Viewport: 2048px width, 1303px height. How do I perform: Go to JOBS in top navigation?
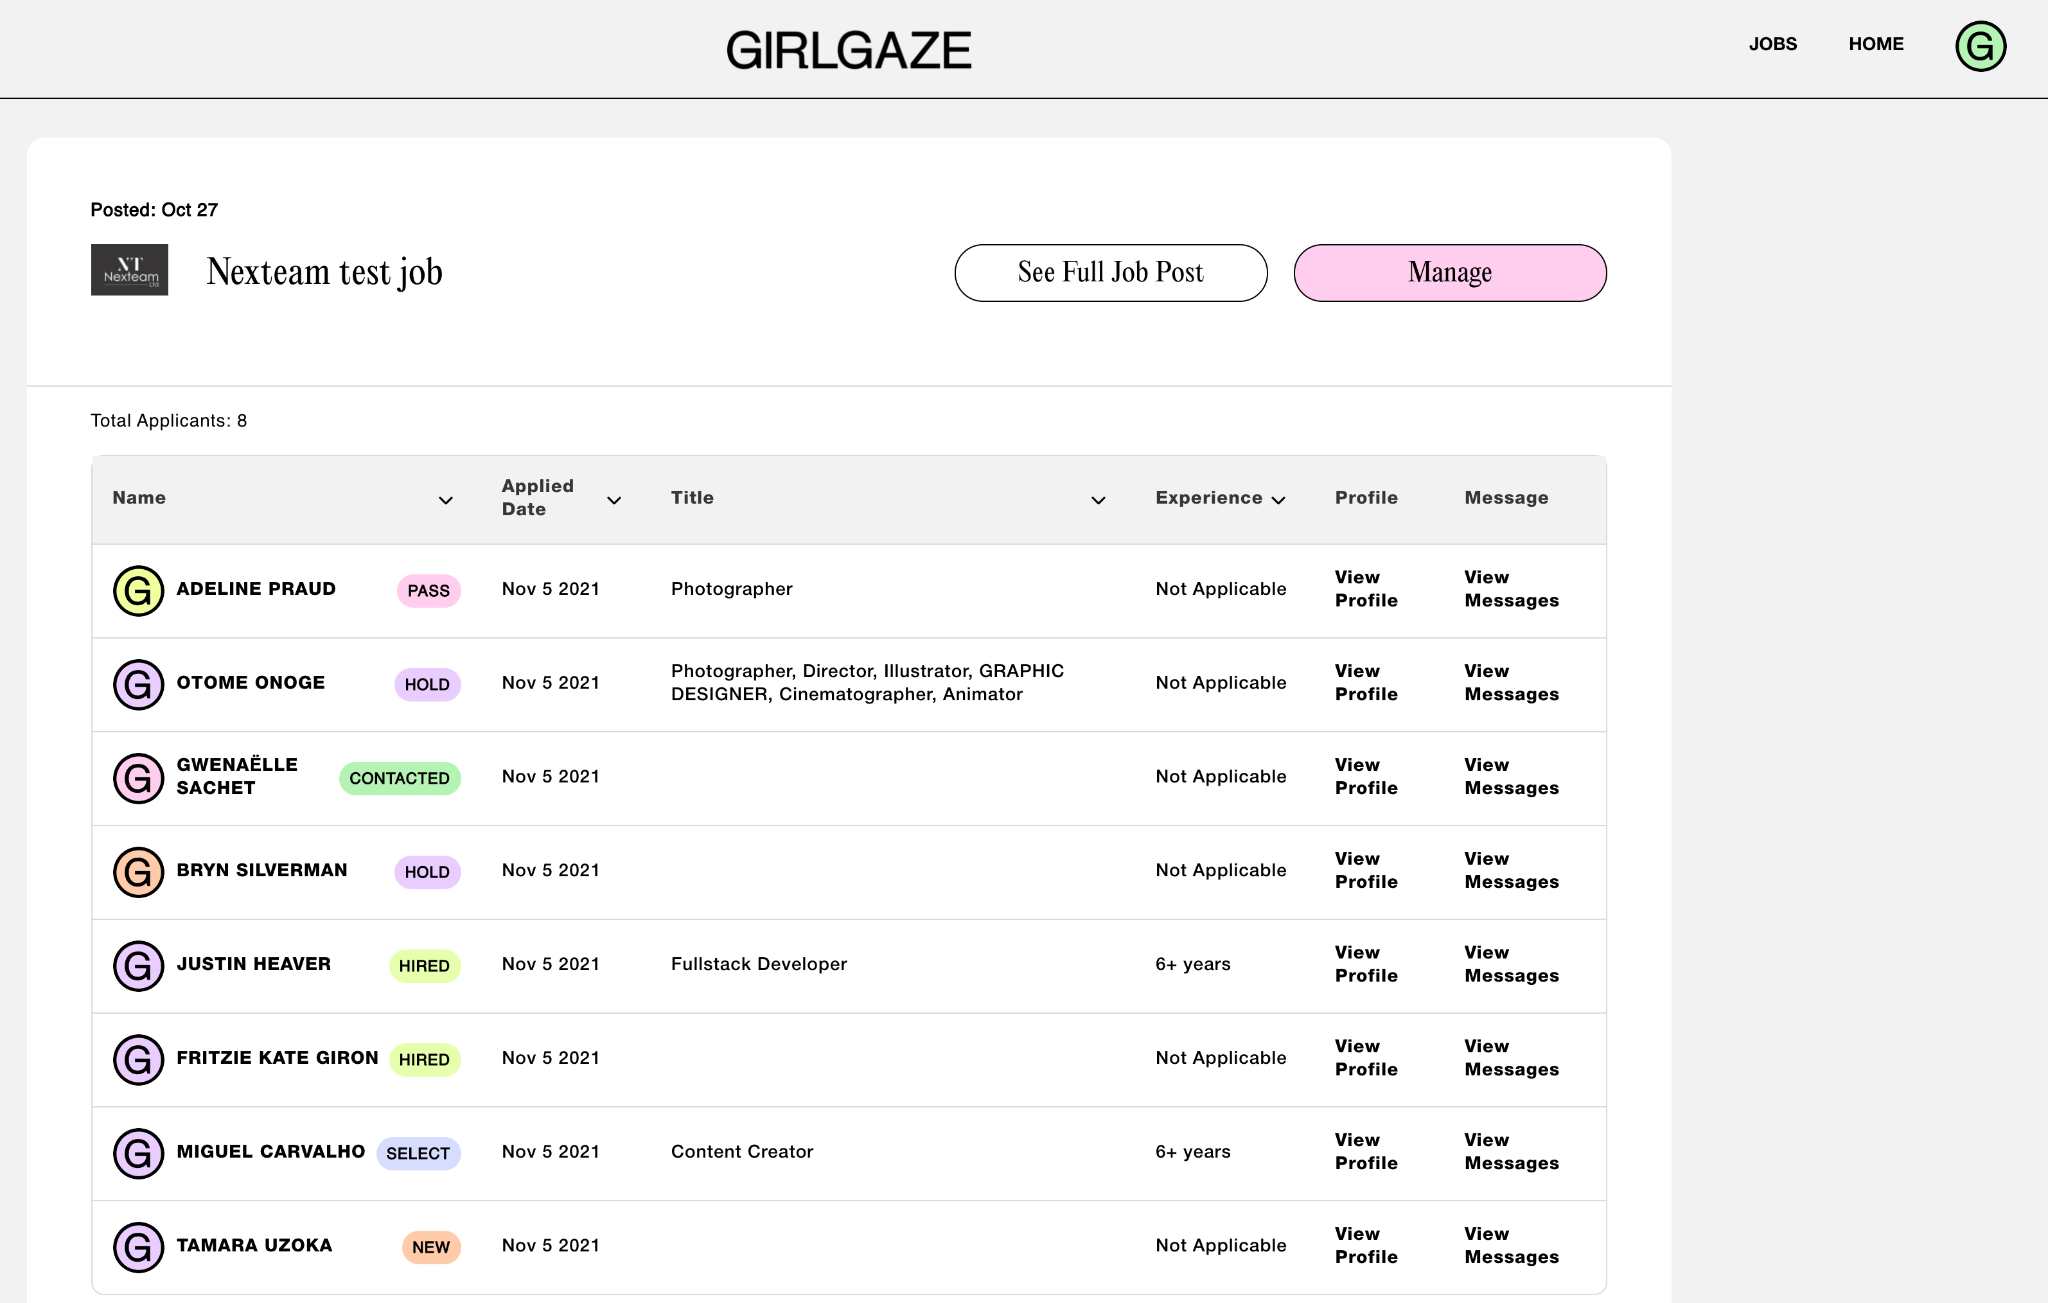pyautogui.click(x=1773, y=44)
